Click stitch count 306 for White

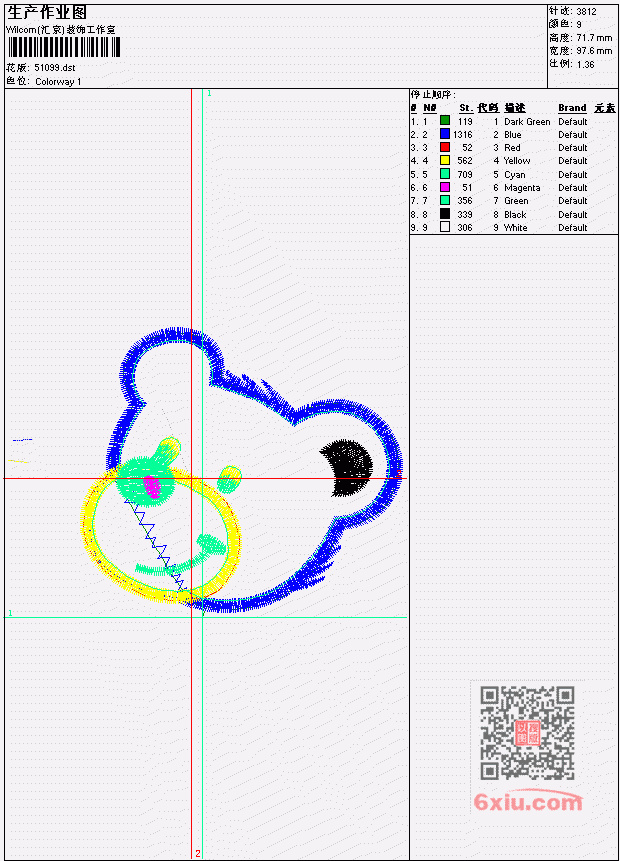(465, 228)
